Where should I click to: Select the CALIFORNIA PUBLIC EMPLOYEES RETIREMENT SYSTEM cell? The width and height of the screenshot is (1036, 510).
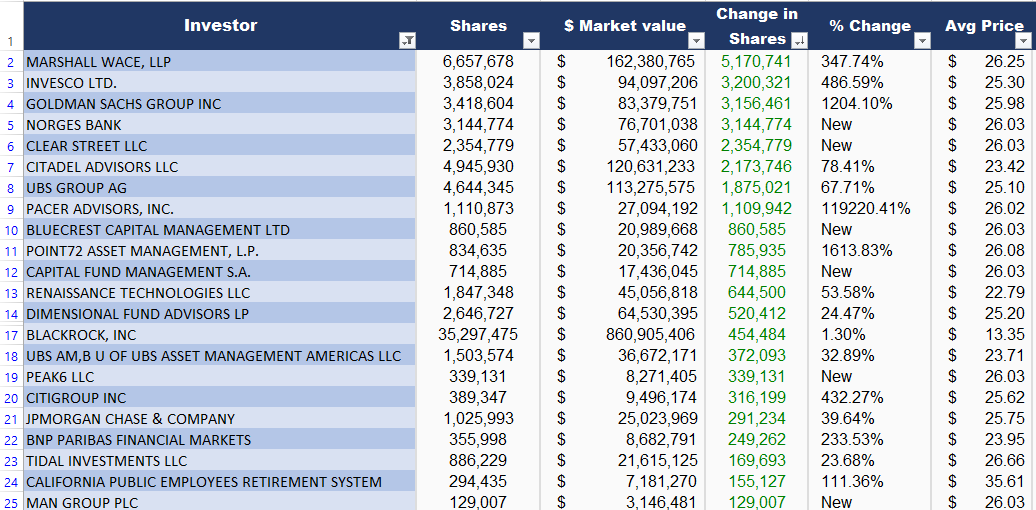pyautogui.click(x=220, y=482)
